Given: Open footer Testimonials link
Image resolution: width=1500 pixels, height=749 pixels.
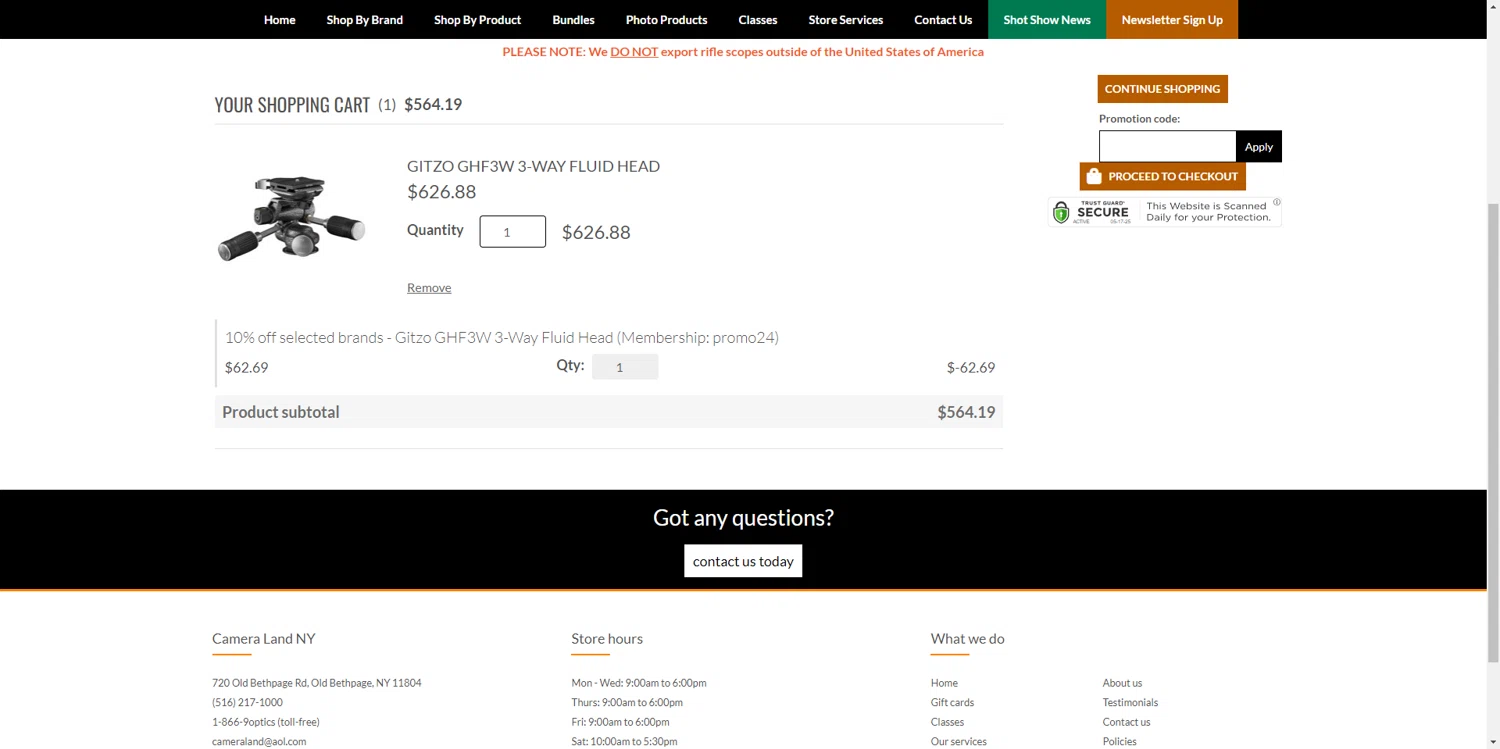Looking at the screenshot, I should [x=1130, y=702].
